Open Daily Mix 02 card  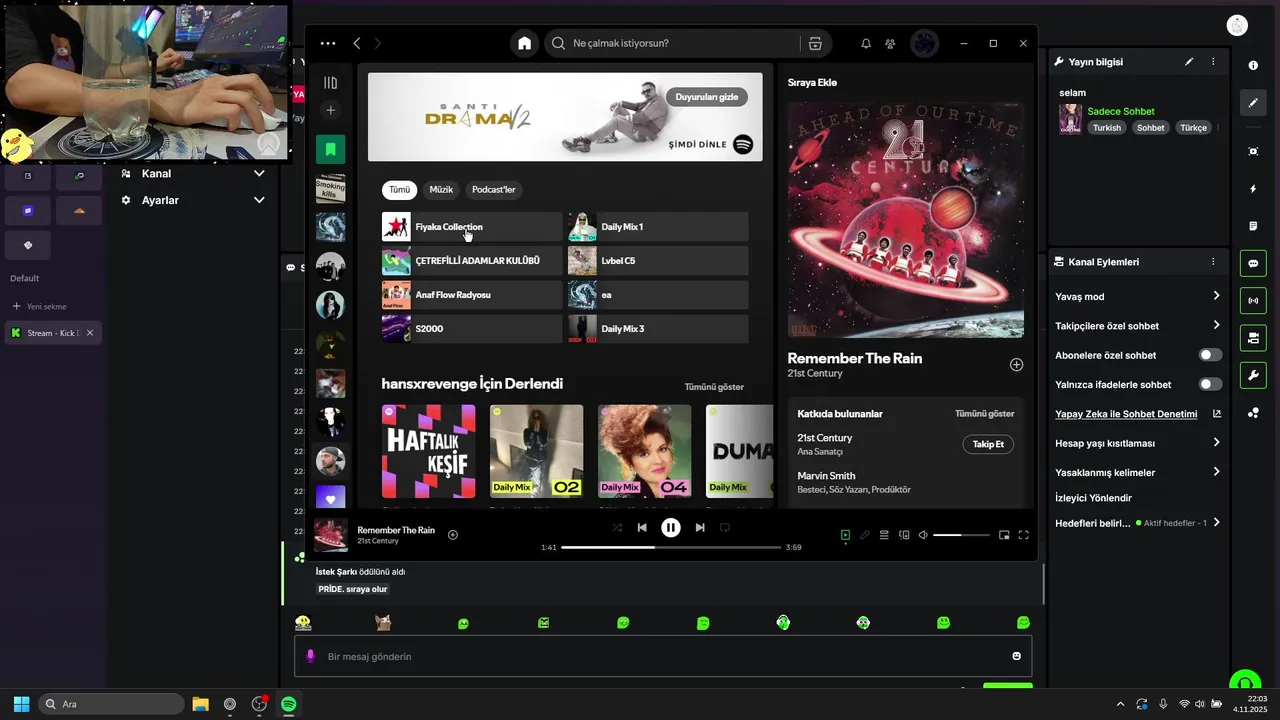pyautogui.click(x=537, y=451)
